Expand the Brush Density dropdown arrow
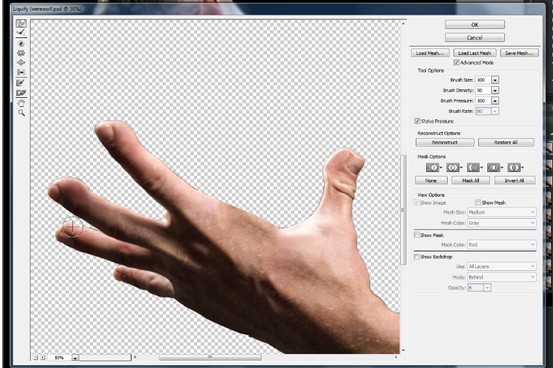 point(495,90)
